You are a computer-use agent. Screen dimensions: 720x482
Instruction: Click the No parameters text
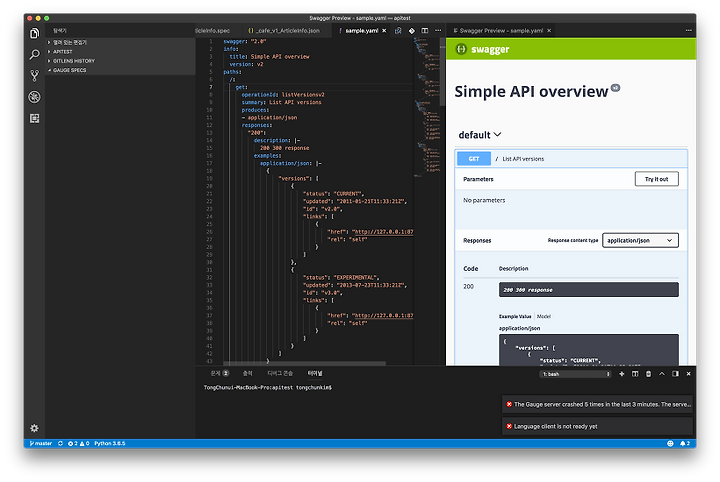pyautogui.click(x=484, y=201)
